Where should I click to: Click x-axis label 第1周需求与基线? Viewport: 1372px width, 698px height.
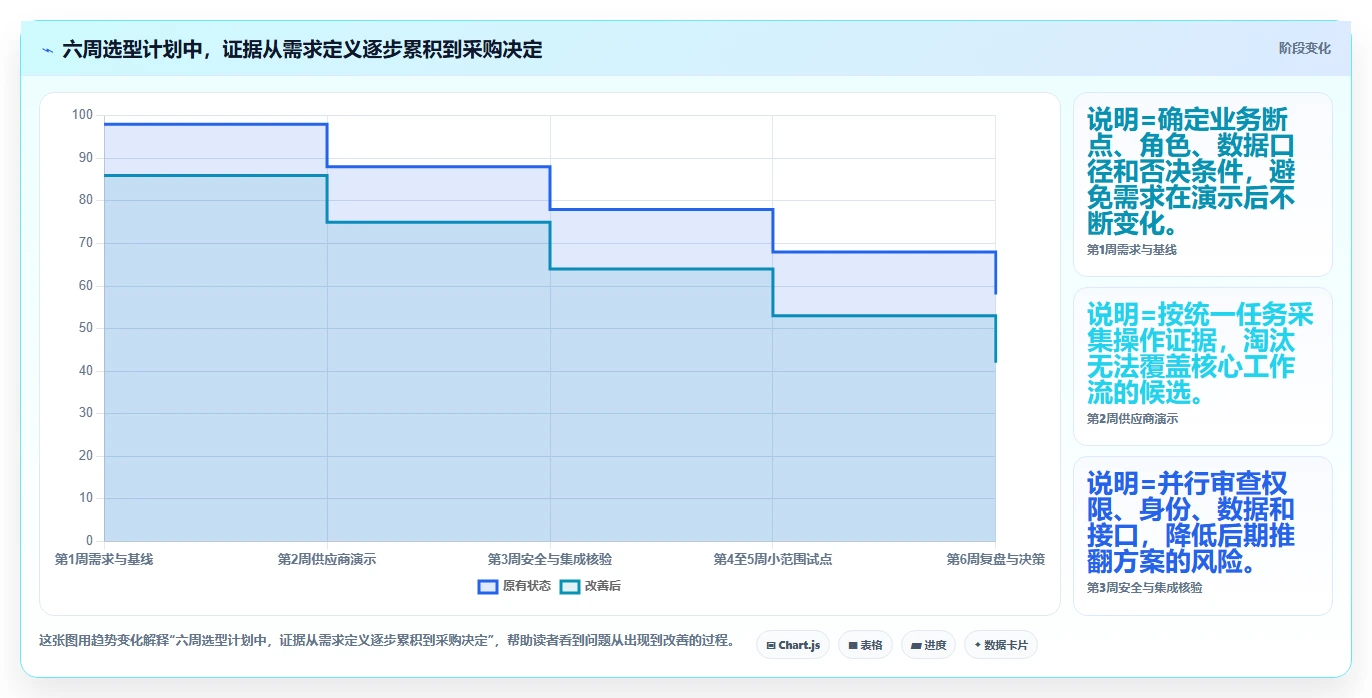[x=104, y=559]
